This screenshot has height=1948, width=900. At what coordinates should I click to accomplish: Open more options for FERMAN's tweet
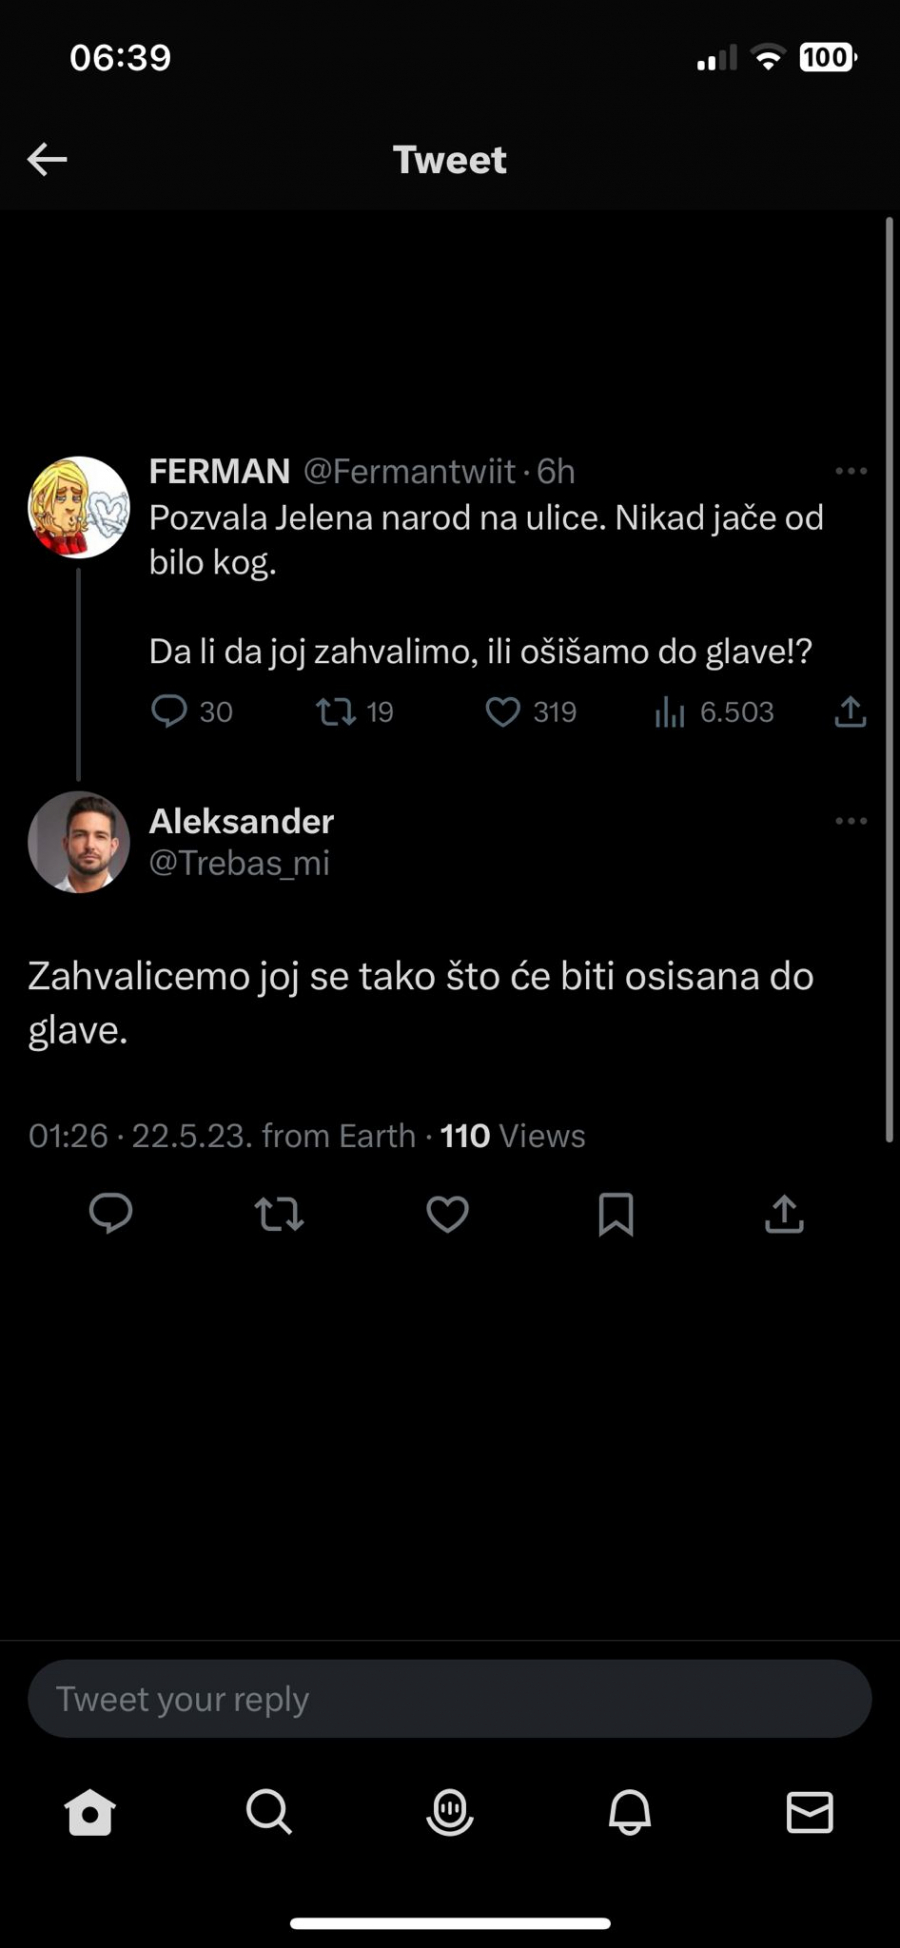tap(851, 470)
